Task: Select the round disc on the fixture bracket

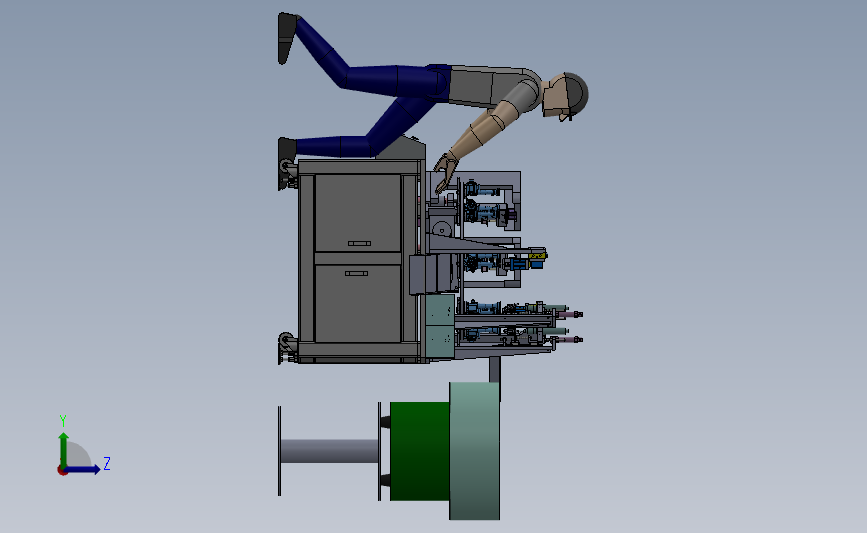Action: click(442, 228)
